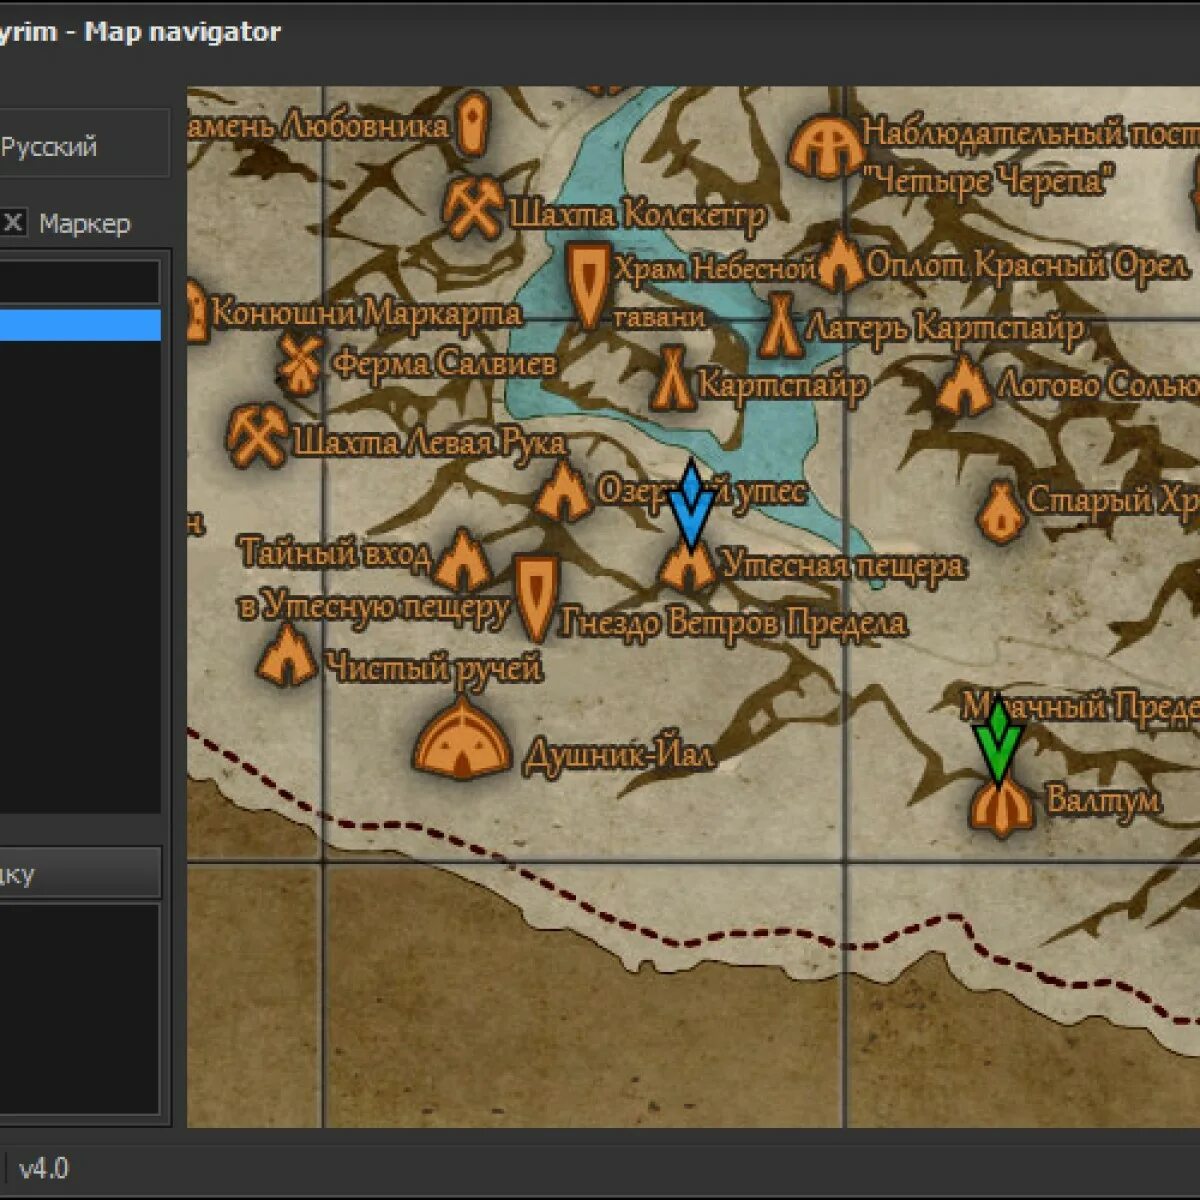Viewport: 1200px width, 1200px height.
Task: Click the Старый Хролдан icon
Action: pyautogui.click(x=999, y=511)
